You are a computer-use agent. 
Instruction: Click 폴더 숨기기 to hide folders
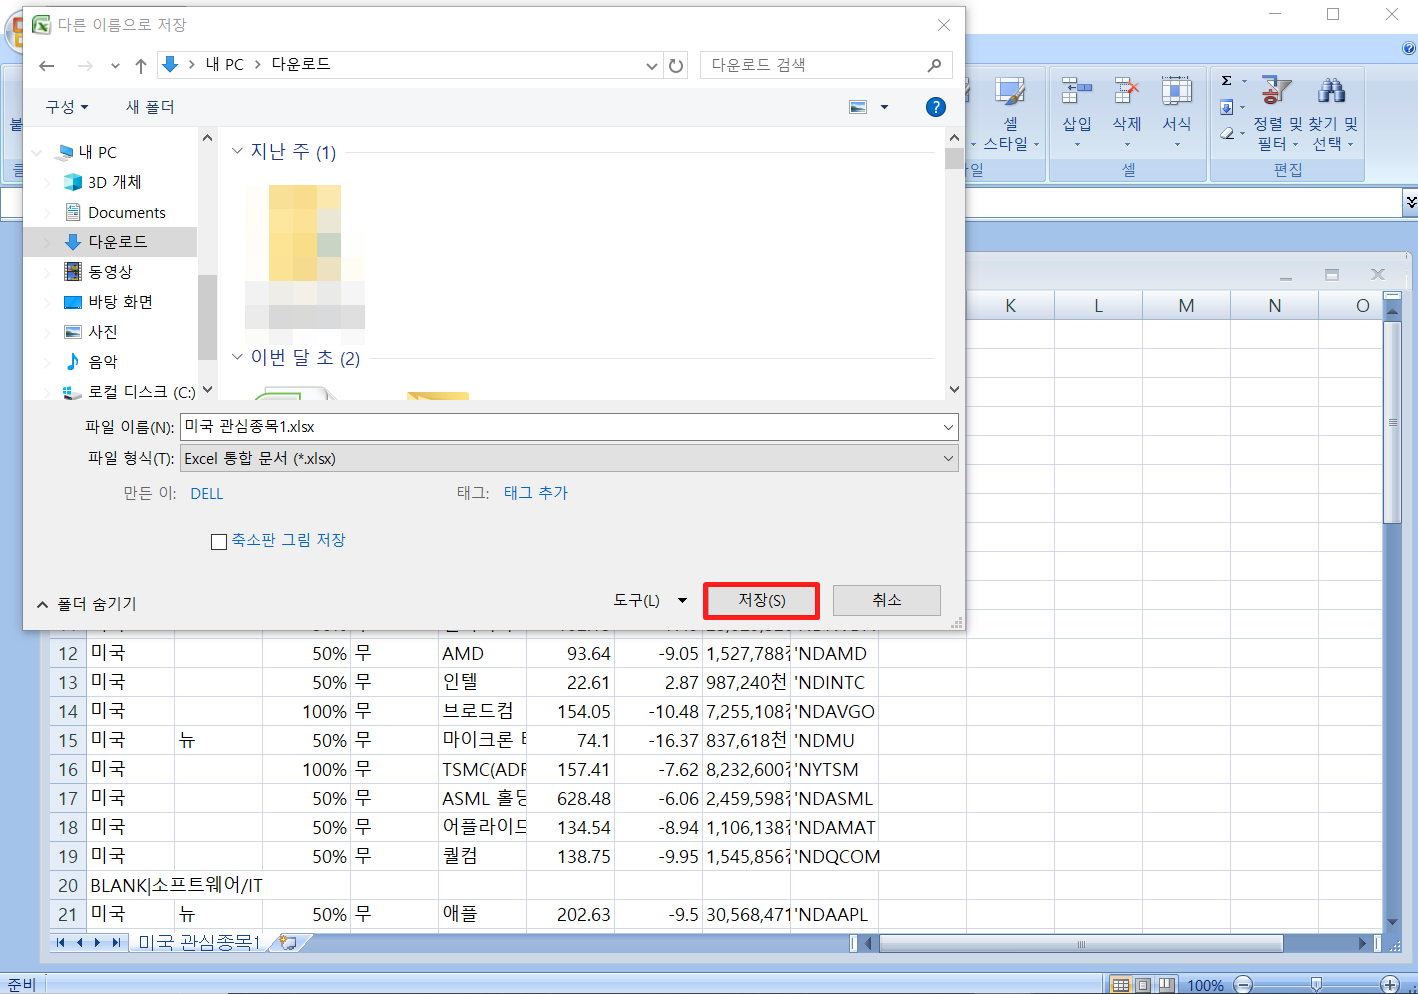coord(86,604)
